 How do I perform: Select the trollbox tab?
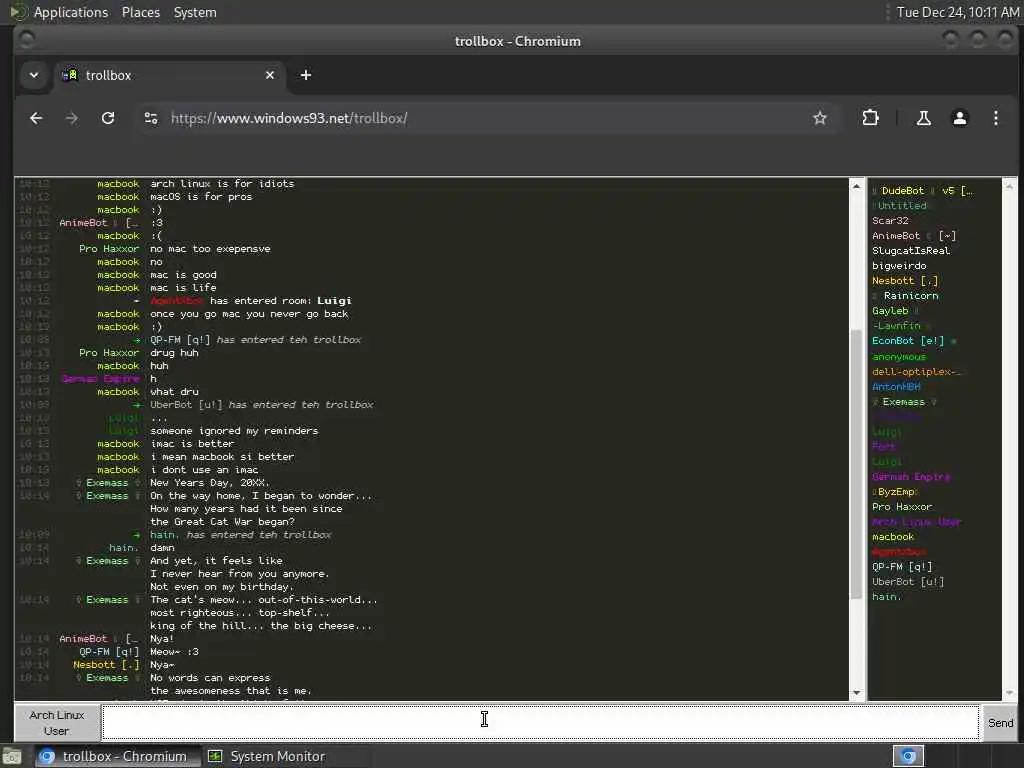pyautogui.click(x=170, y=75)
